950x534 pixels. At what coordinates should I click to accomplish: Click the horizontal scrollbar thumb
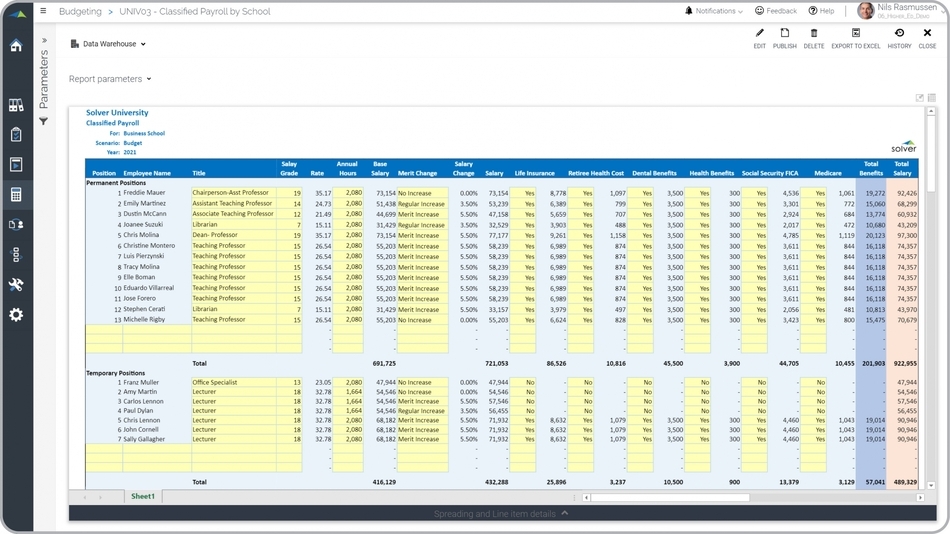(x=670, y=498)
